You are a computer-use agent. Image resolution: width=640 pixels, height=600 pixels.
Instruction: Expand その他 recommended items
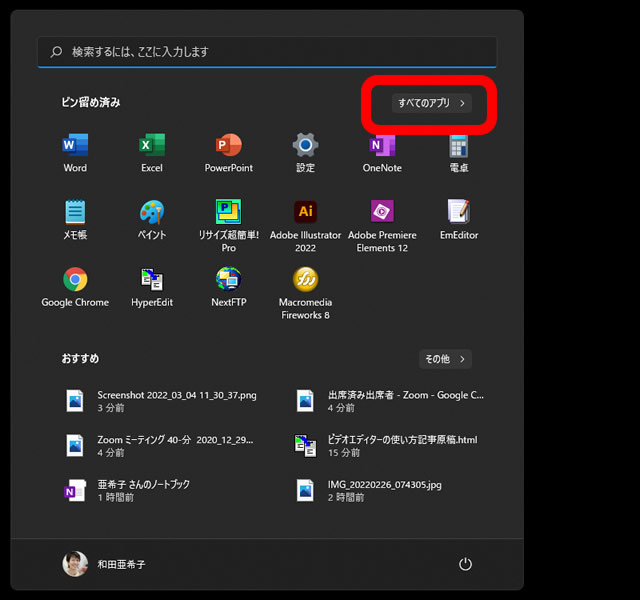pyautogui.click(x=444, y=359)
